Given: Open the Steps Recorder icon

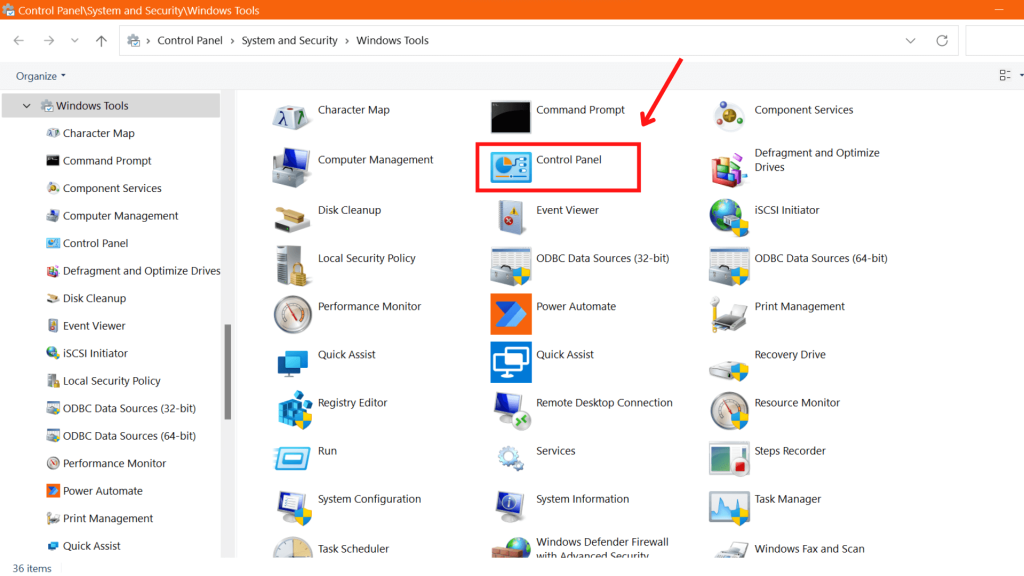Looking at the screenshot, I should [729, 458].
